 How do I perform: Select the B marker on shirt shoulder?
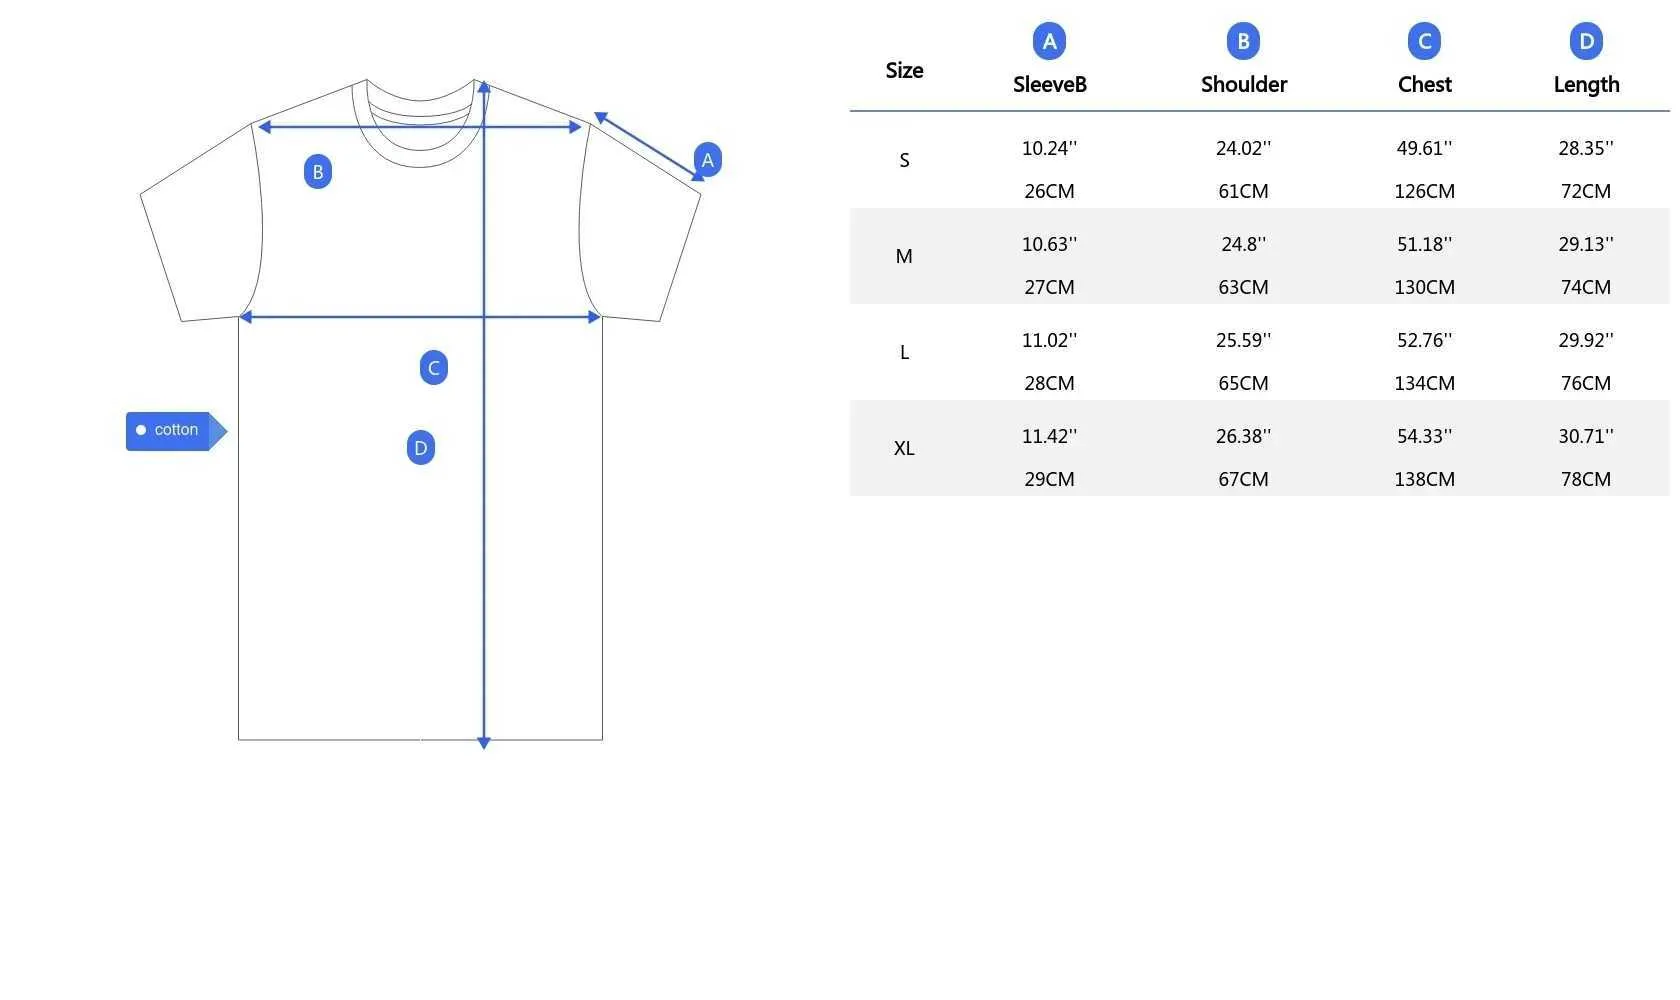tap(318, 172)
